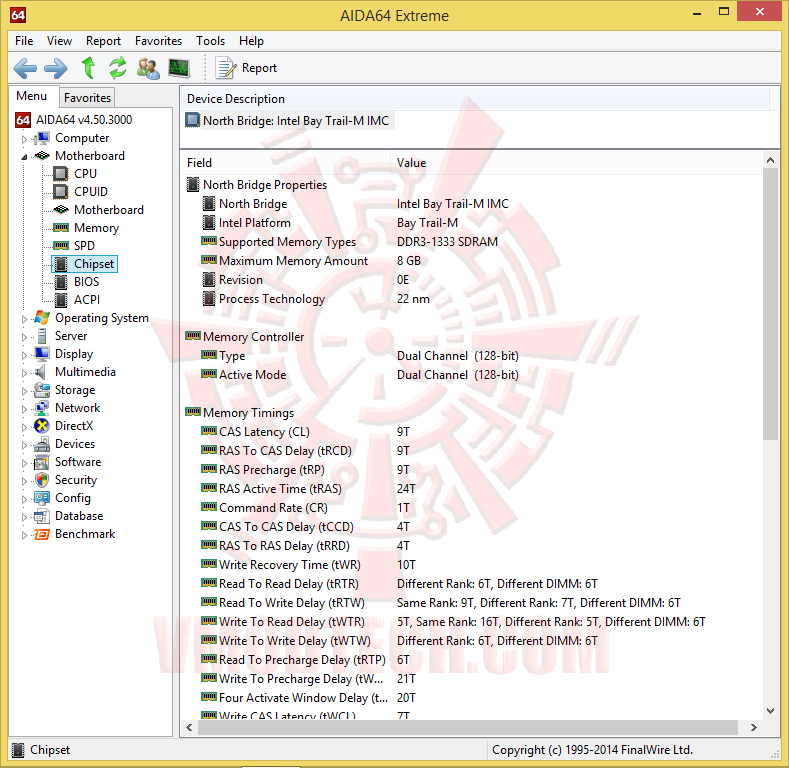Open the system monitor graph toolbar icon
The height and width of the screenshot is (768, 789).
(x=179, y=68)
